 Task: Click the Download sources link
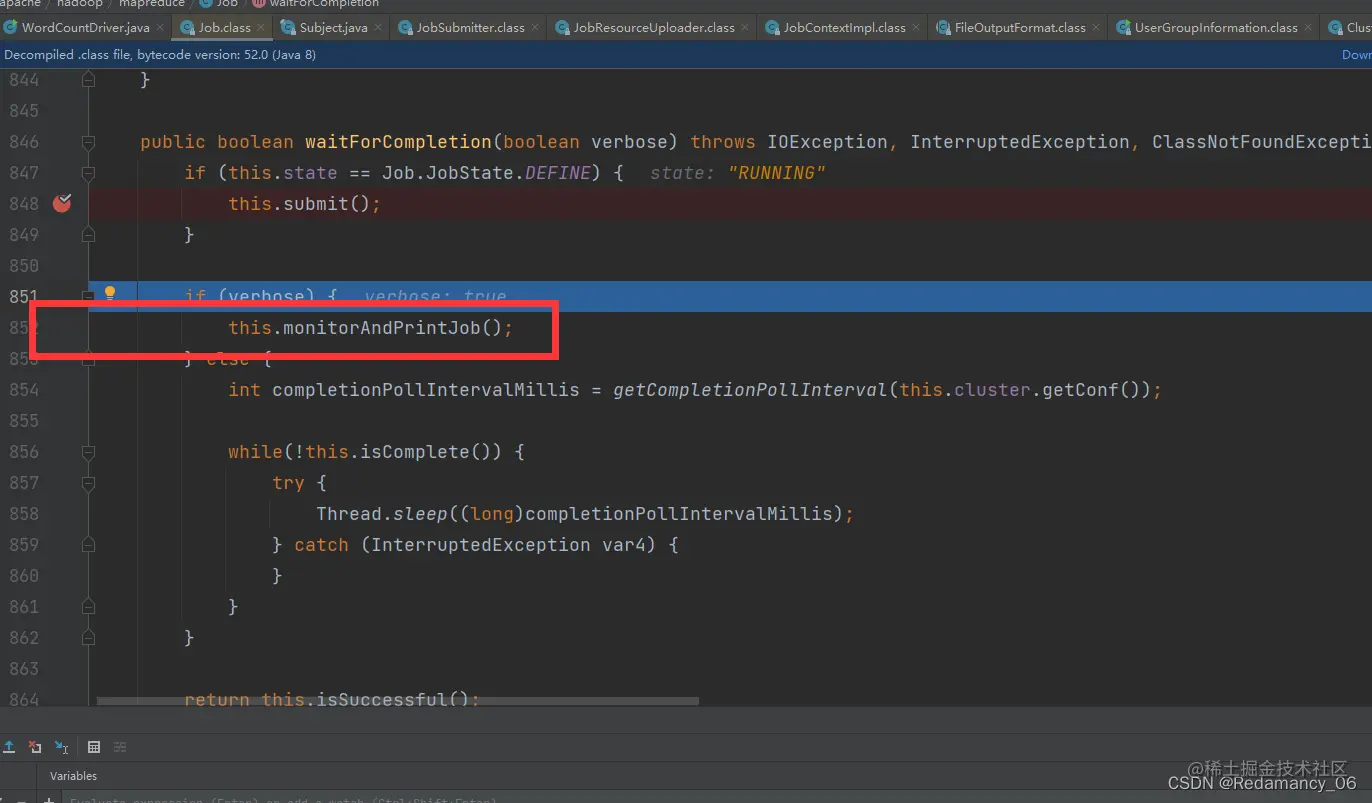tap(1356, 55)
